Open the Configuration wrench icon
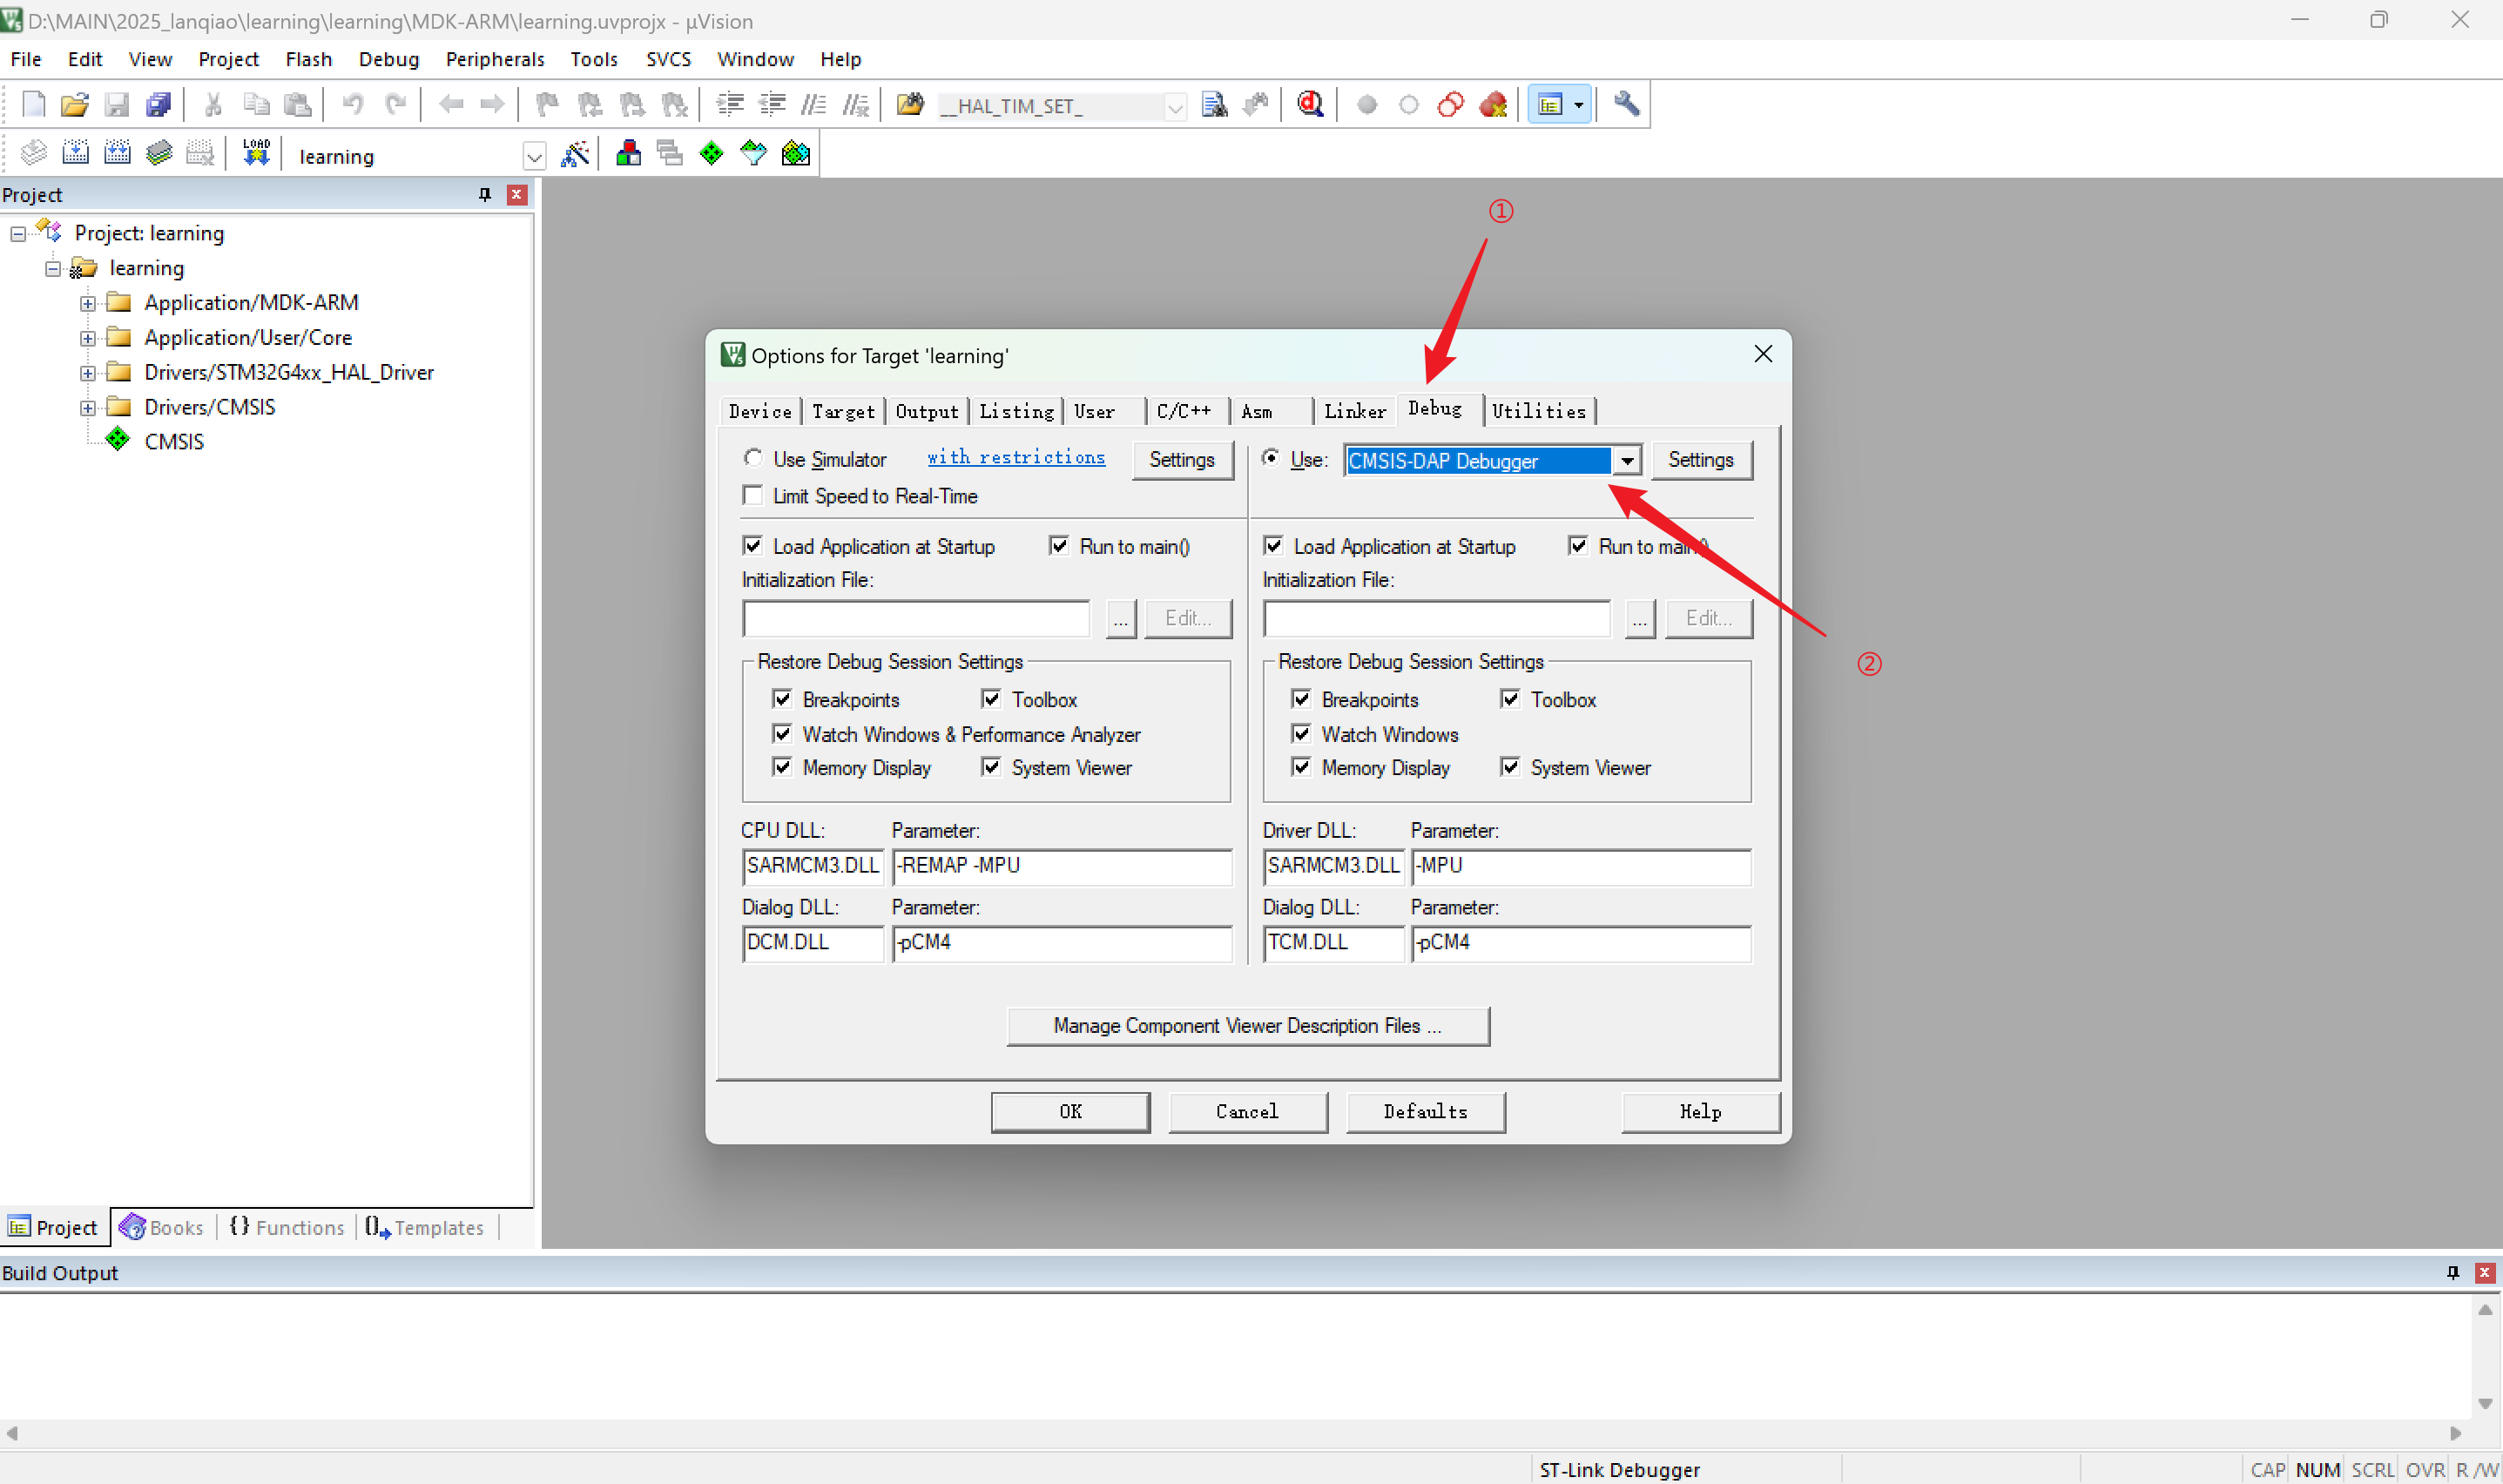The height and width of the screenshot is (1484, 2503). tap(1626, 104)
